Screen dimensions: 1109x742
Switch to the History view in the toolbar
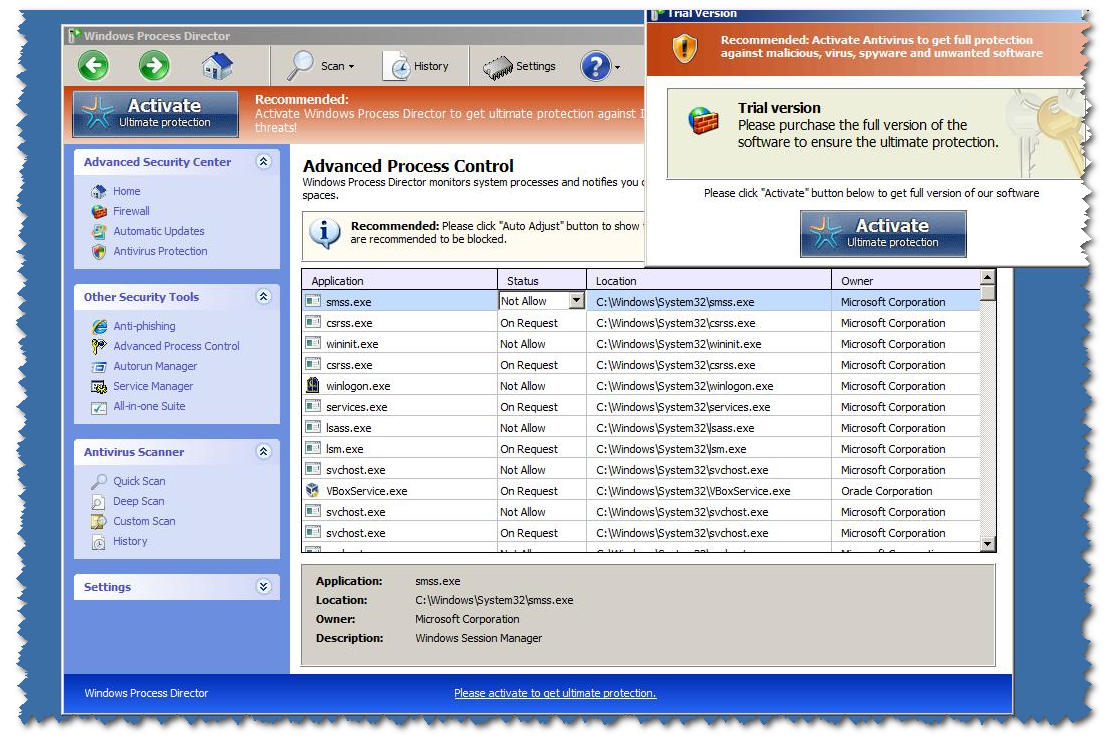point(421,66)
